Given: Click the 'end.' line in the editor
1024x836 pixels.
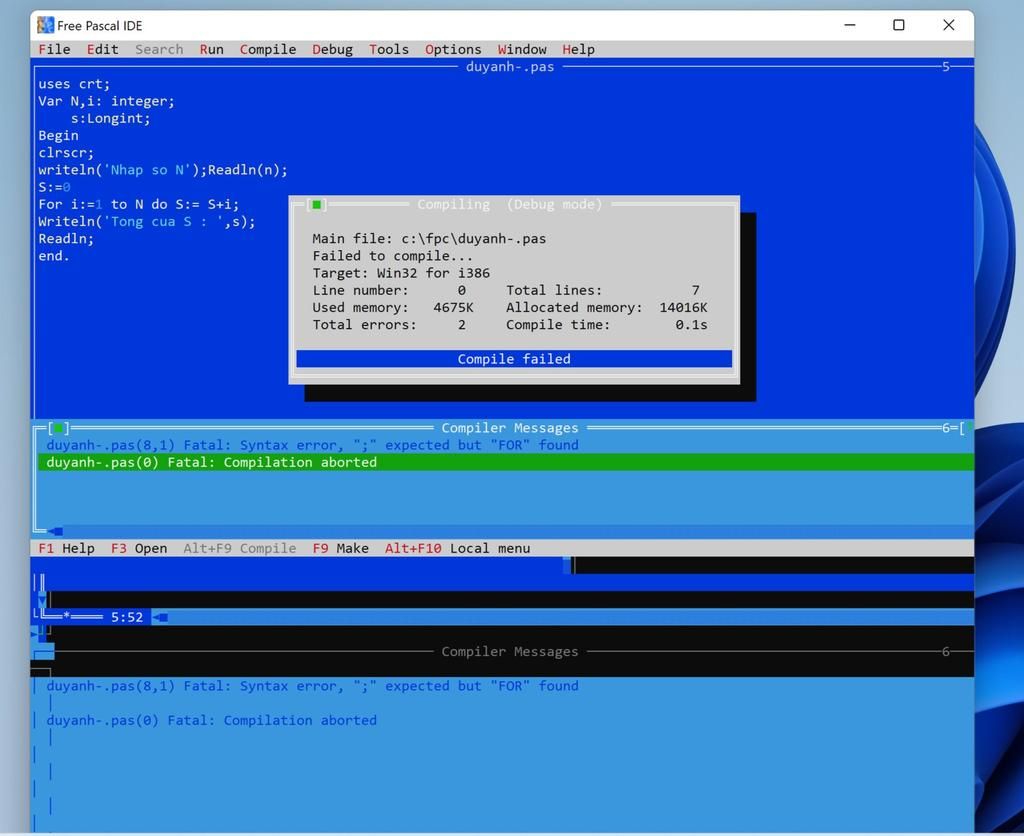Looking at the screenshot, I should (x=54, y=256).
